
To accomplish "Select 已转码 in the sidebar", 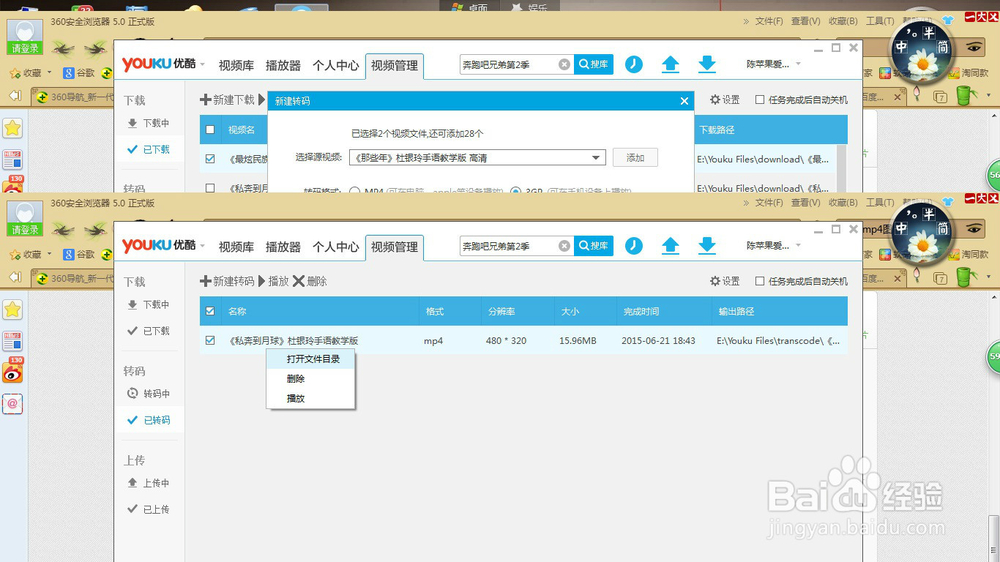I will (x=149, y=420).
